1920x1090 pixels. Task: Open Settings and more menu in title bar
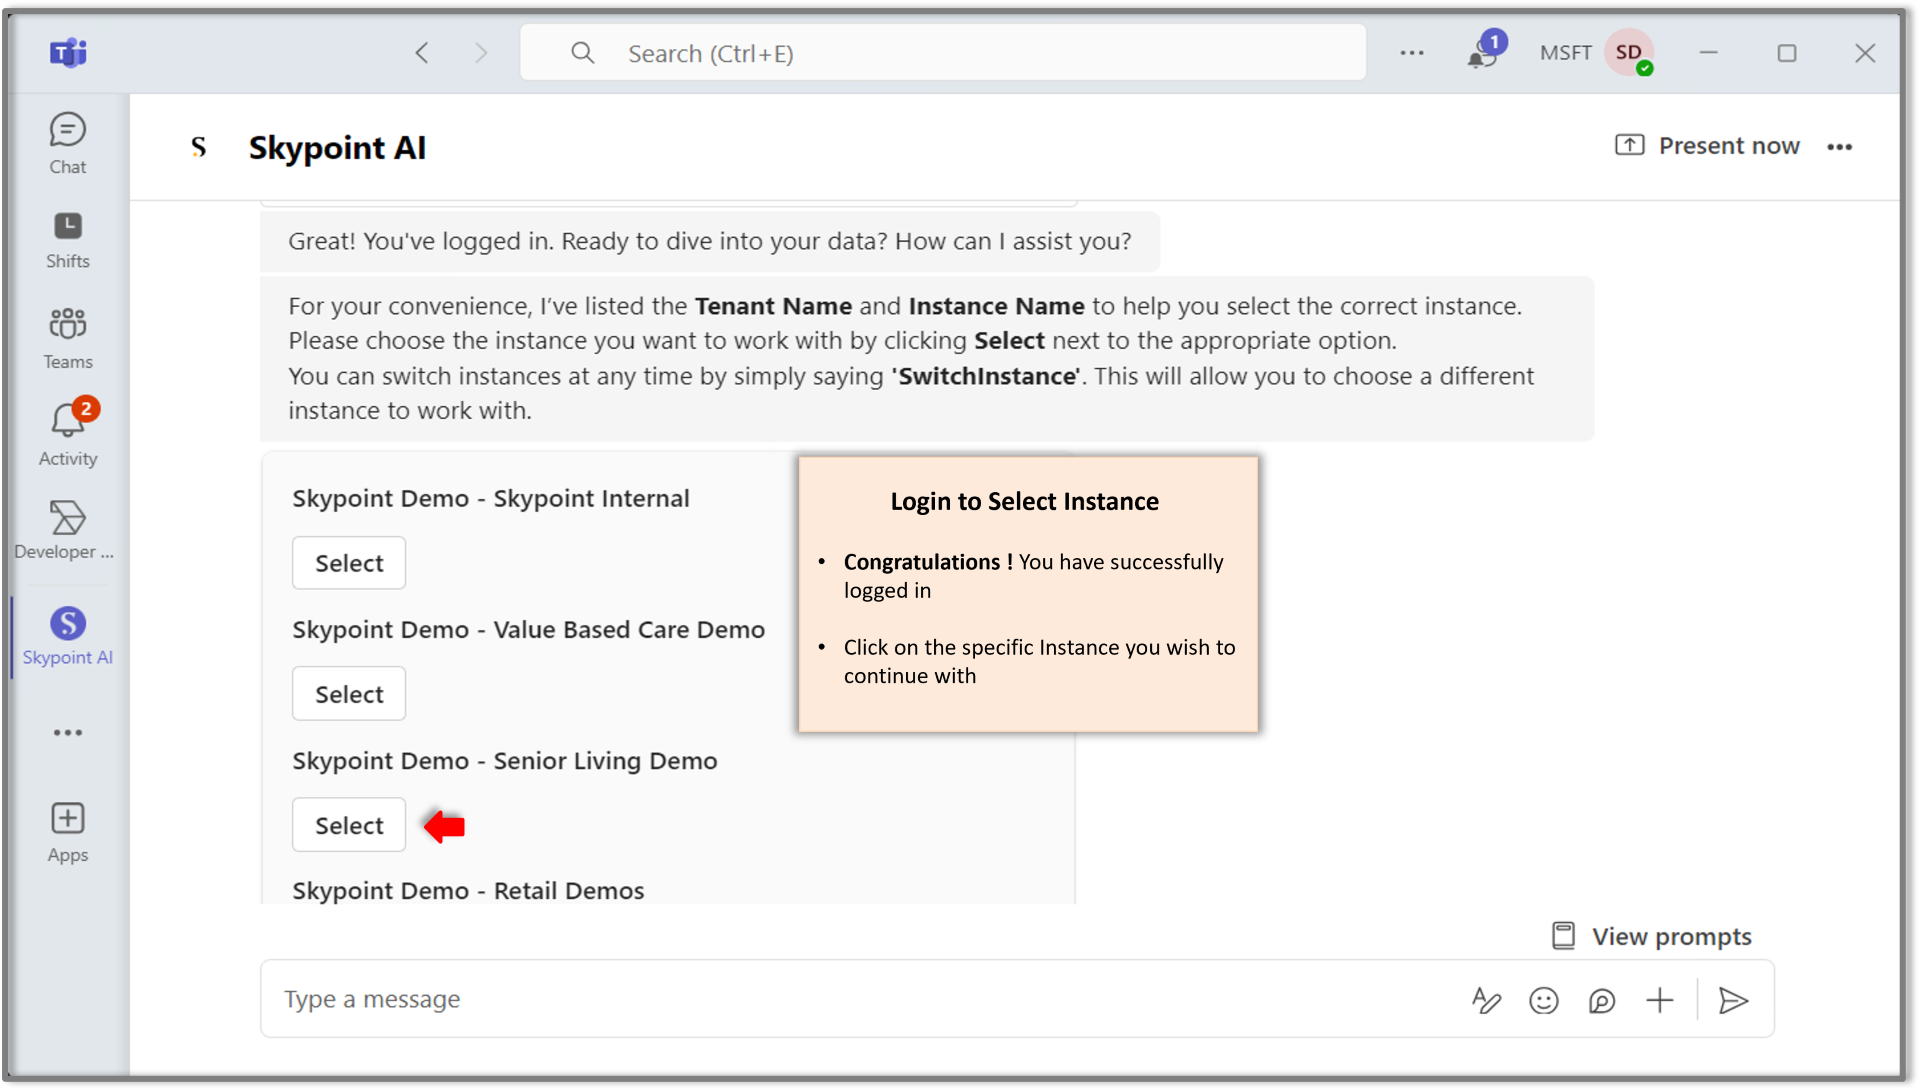[1412, 53]
